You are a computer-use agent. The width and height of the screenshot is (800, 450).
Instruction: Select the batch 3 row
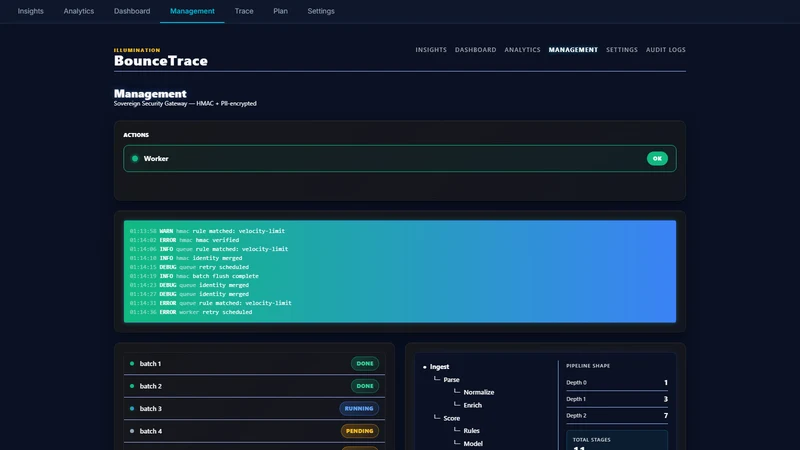point(254,409)
